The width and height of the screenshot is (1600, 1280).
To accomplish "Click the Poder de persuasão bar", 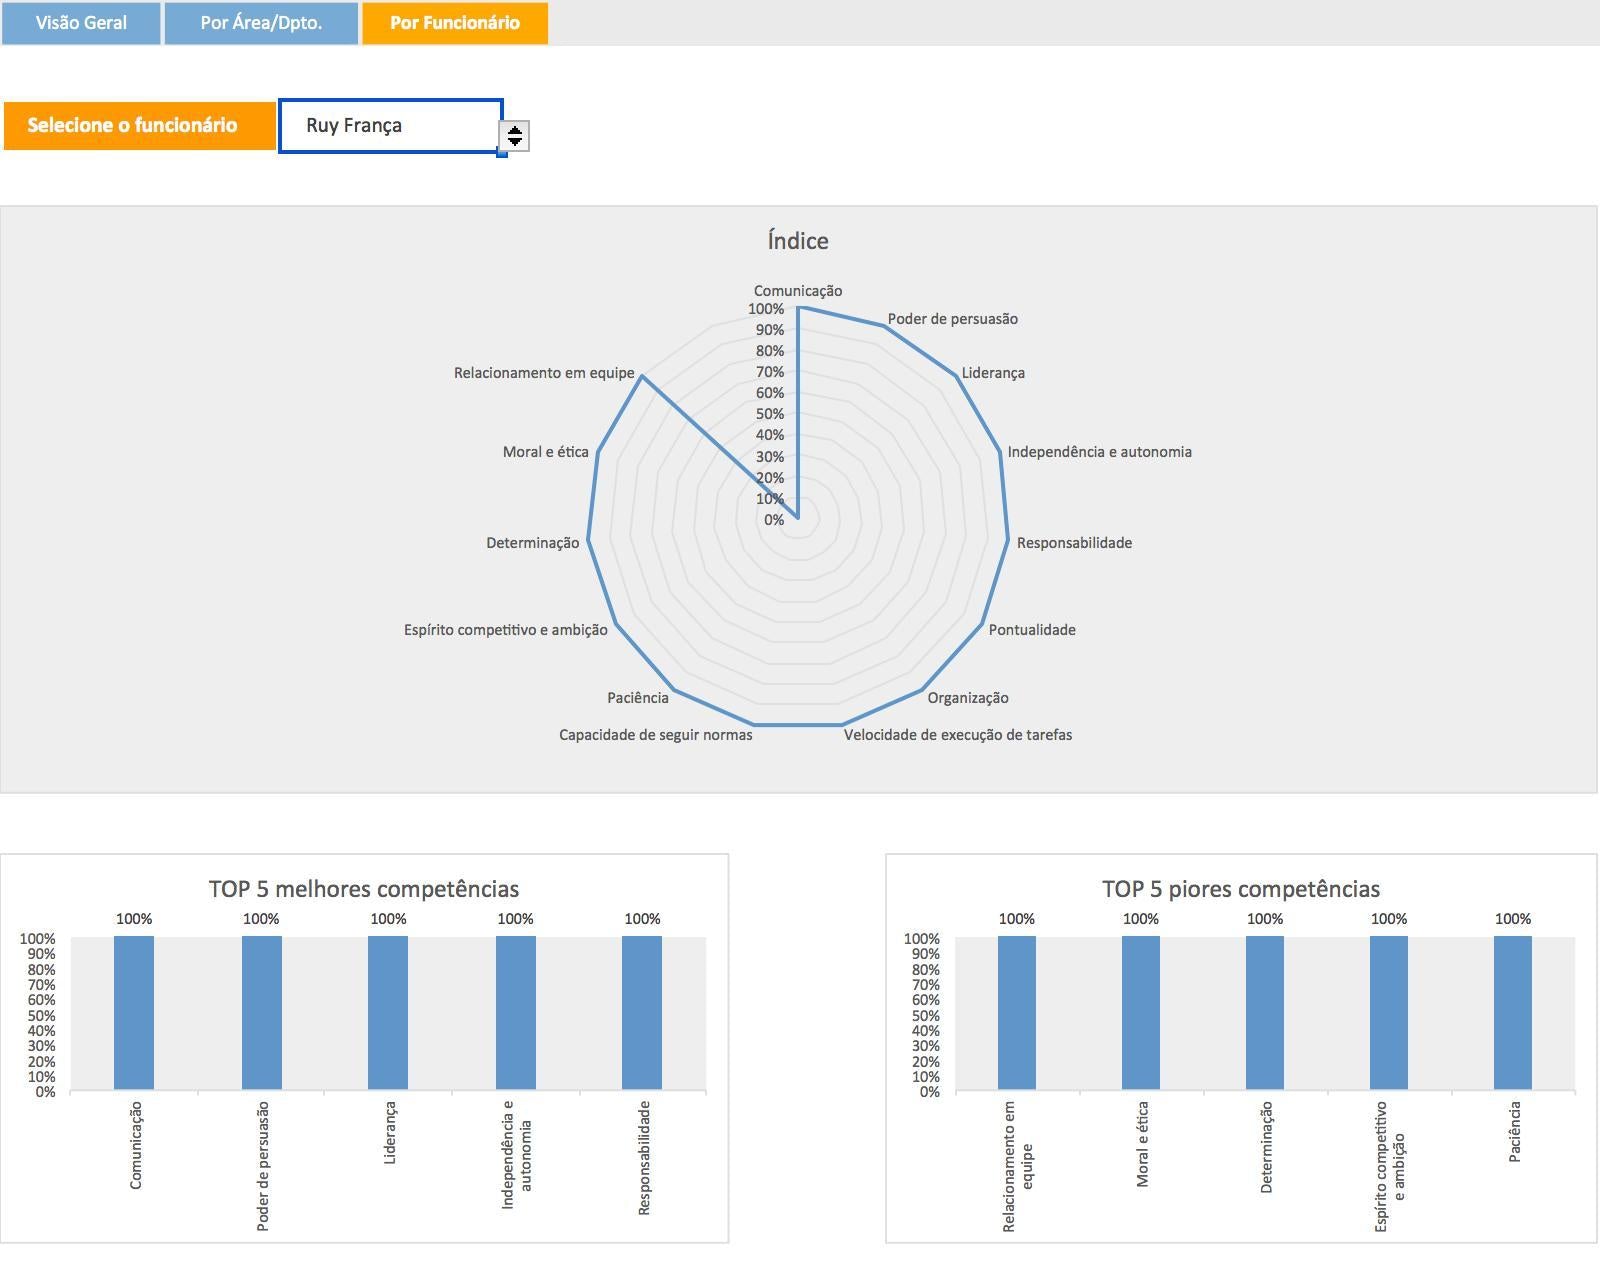I will pos(261,1012).
